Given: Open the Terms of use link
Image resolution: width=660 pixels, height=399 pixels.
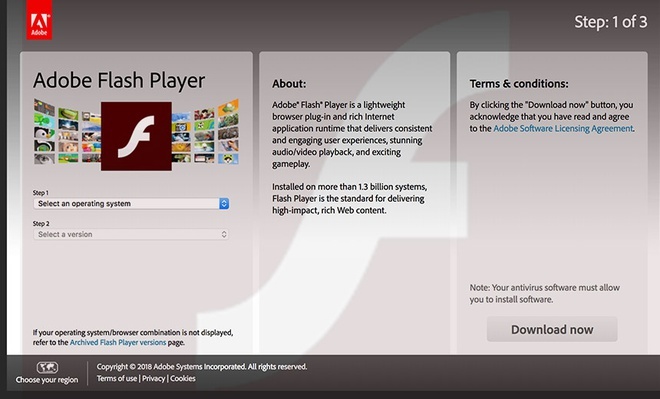Looking at the screenshot, I should pyautogui.click(x=117, y=378).
